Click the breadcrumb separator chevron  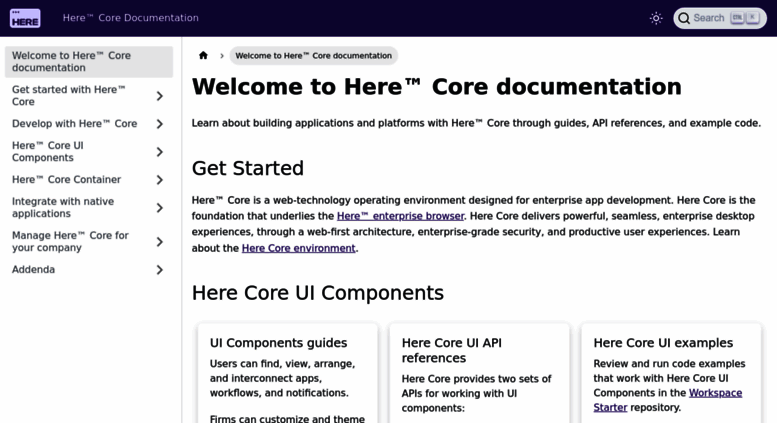(x=222, y=56)
